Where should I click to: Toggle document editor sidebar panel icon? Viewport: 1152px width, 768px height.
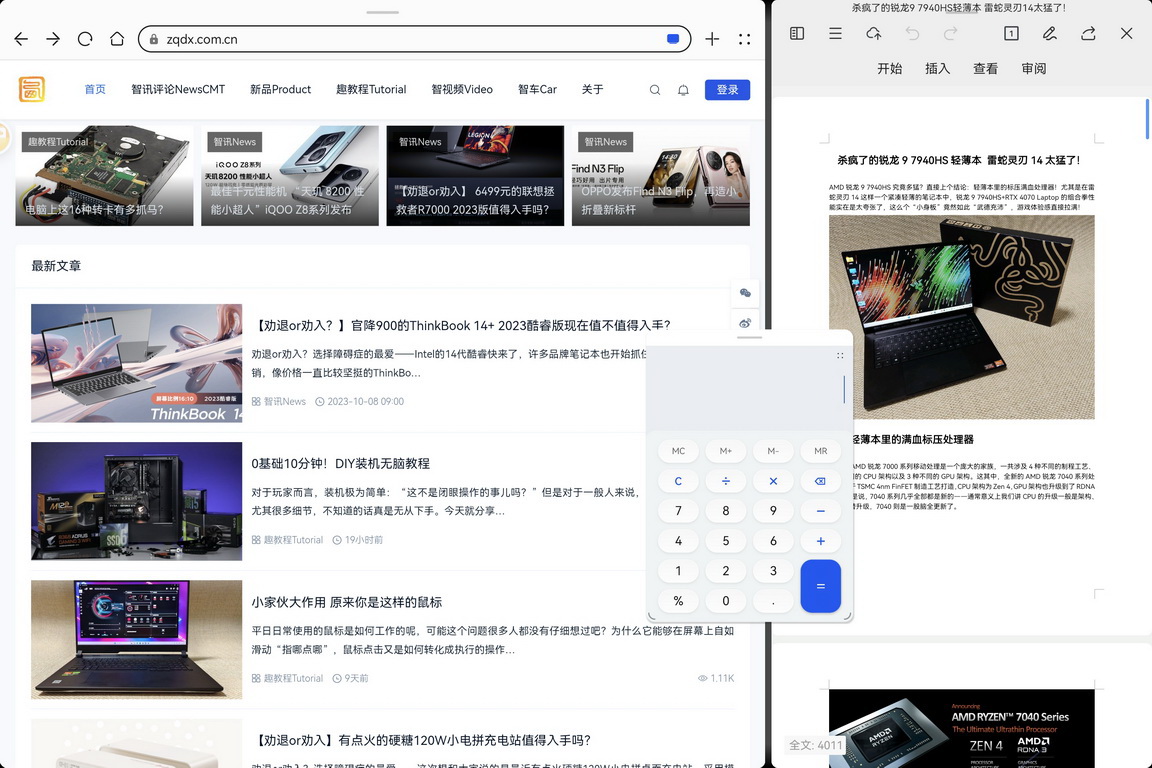pyautogui.click(x=797, y=33)
